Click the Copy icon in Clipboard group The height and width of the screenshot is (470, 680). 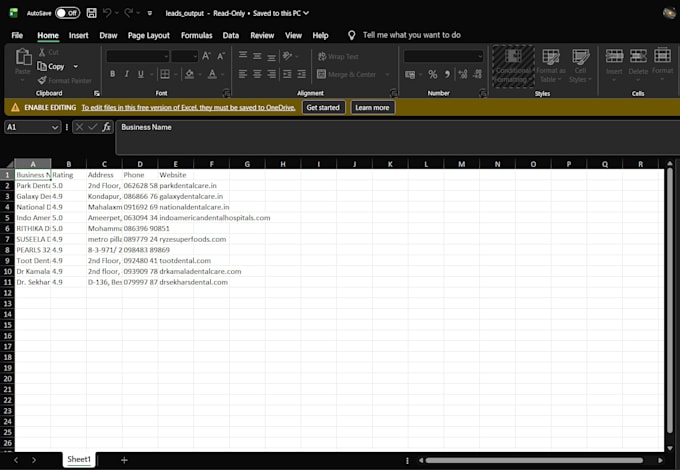tap(42, 66)
